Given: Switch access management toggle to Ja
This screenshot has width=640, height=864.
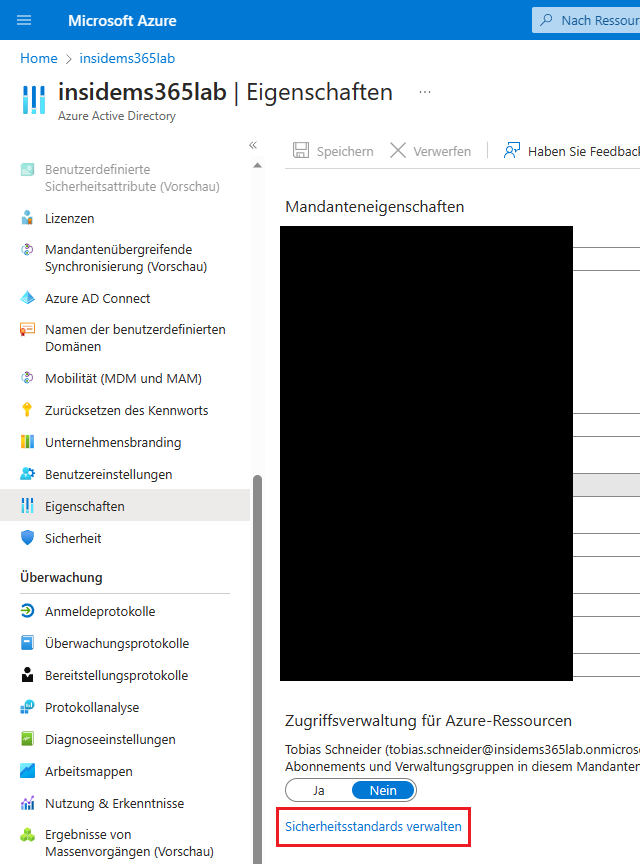Looking at the screenshot, I should click(x=319, y=790).
